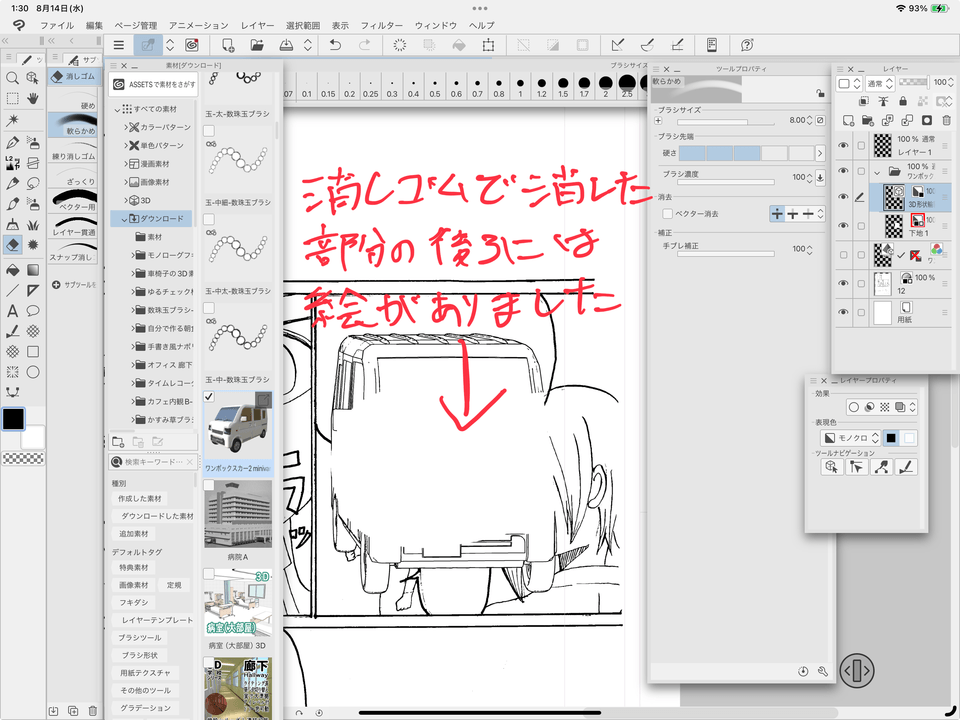This screenshot has width=960, height=720.
Task: Select the auto select magic wand tool
Action: (x=12, y=120)
